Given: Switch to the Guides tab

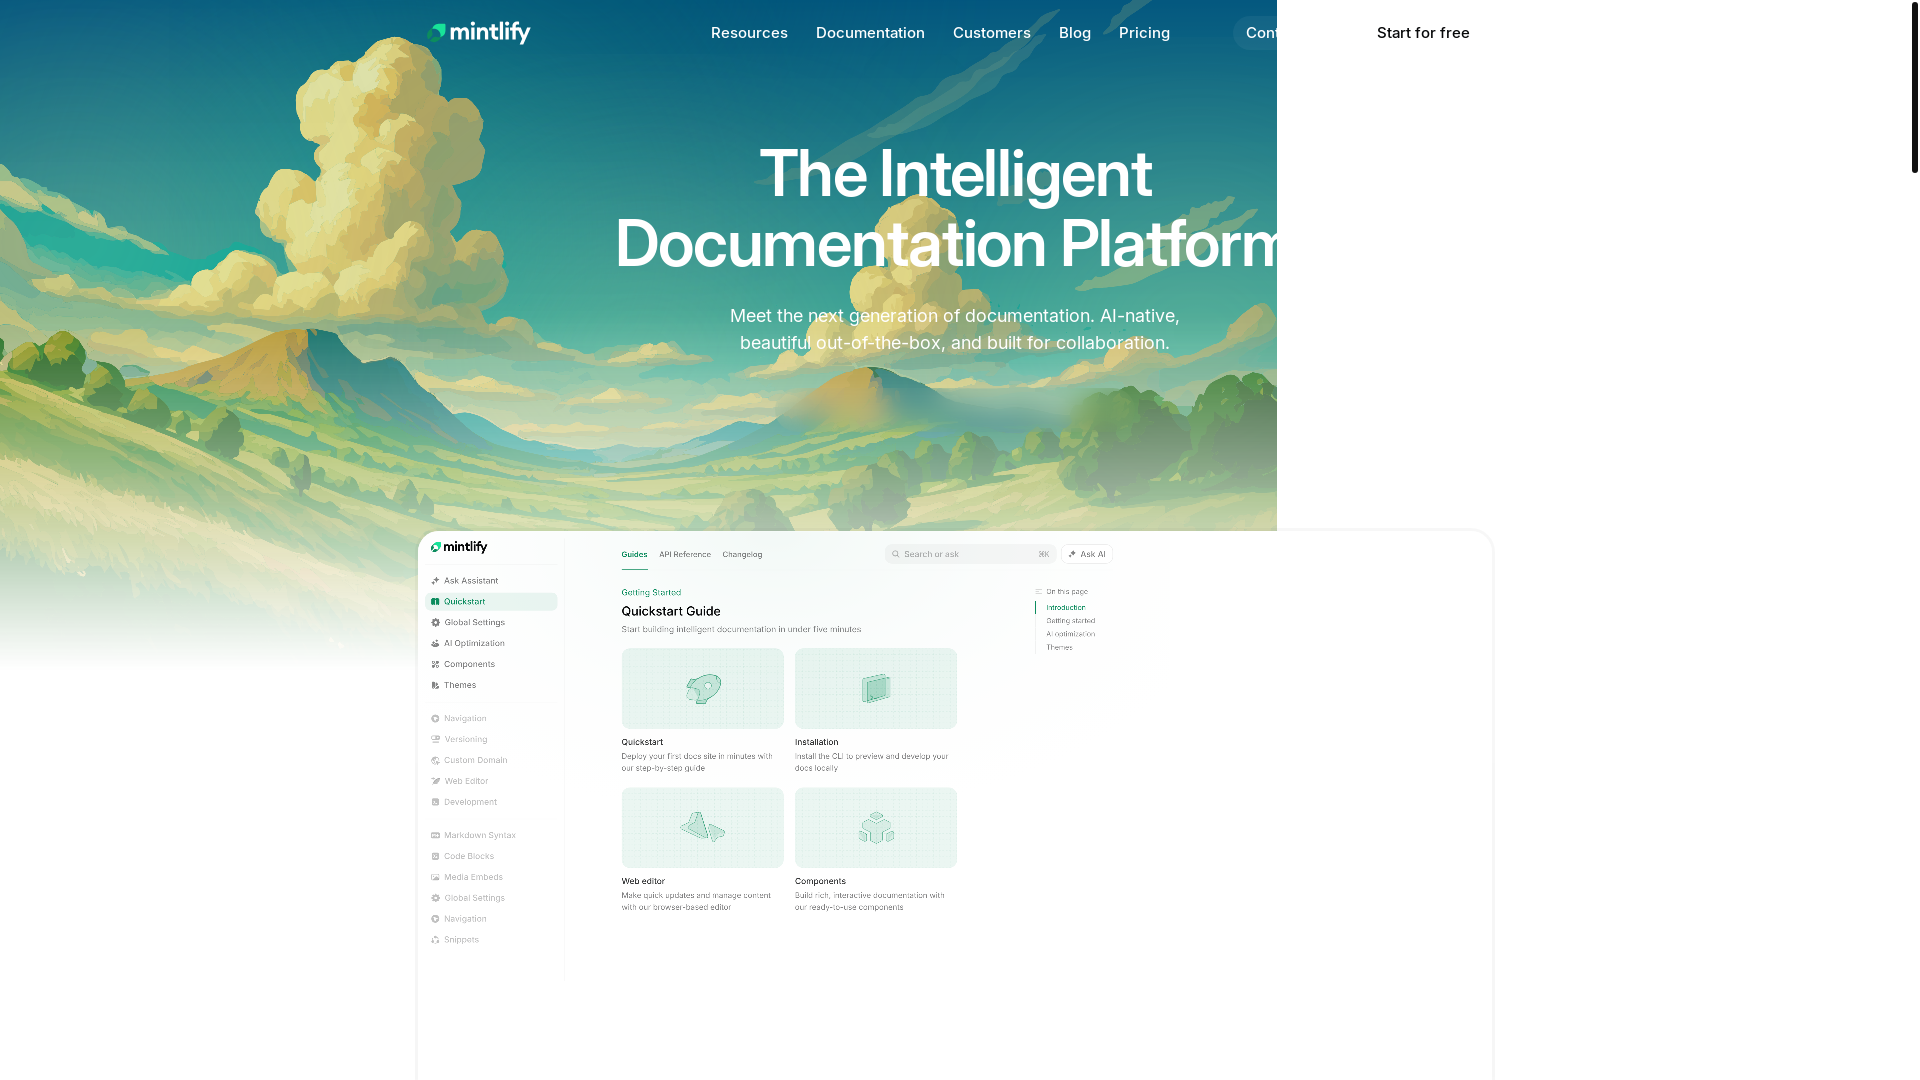Looking at the screenshot, I should (x=634, y=555).
